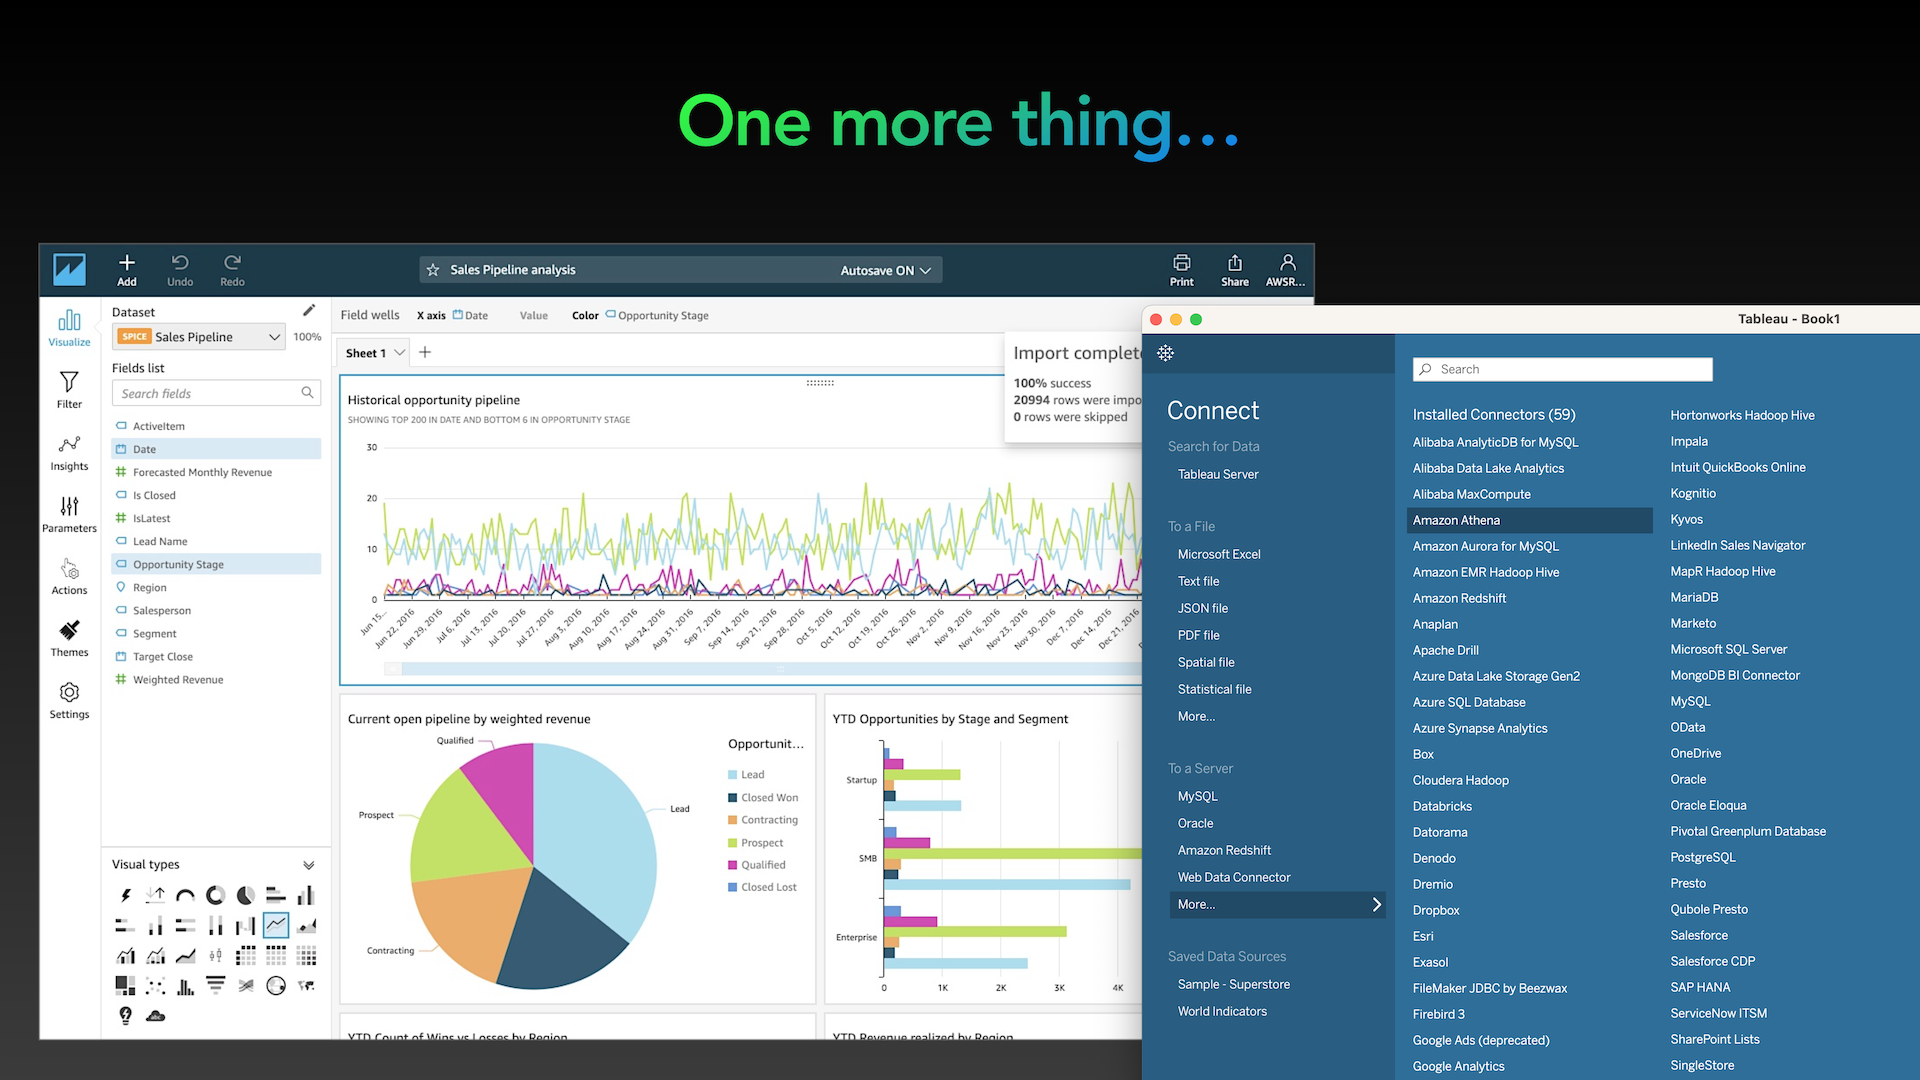This screenshot has height=1080, width=1920.
Task: Click the Print icon
Action: pyautogui.click(x=1181, y=269)
